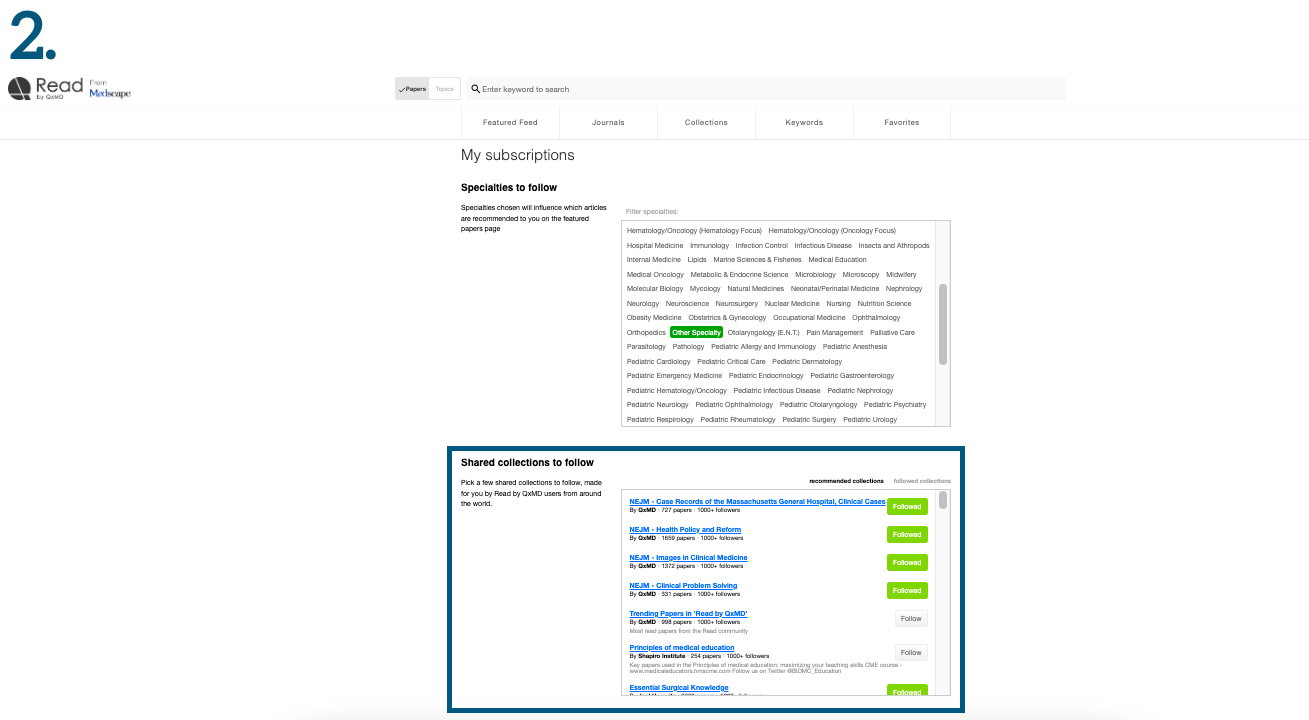Select Otolaryngology (E.N.T.) specialty
Viewport: 1309px width, 720px height.
(763, 332)
